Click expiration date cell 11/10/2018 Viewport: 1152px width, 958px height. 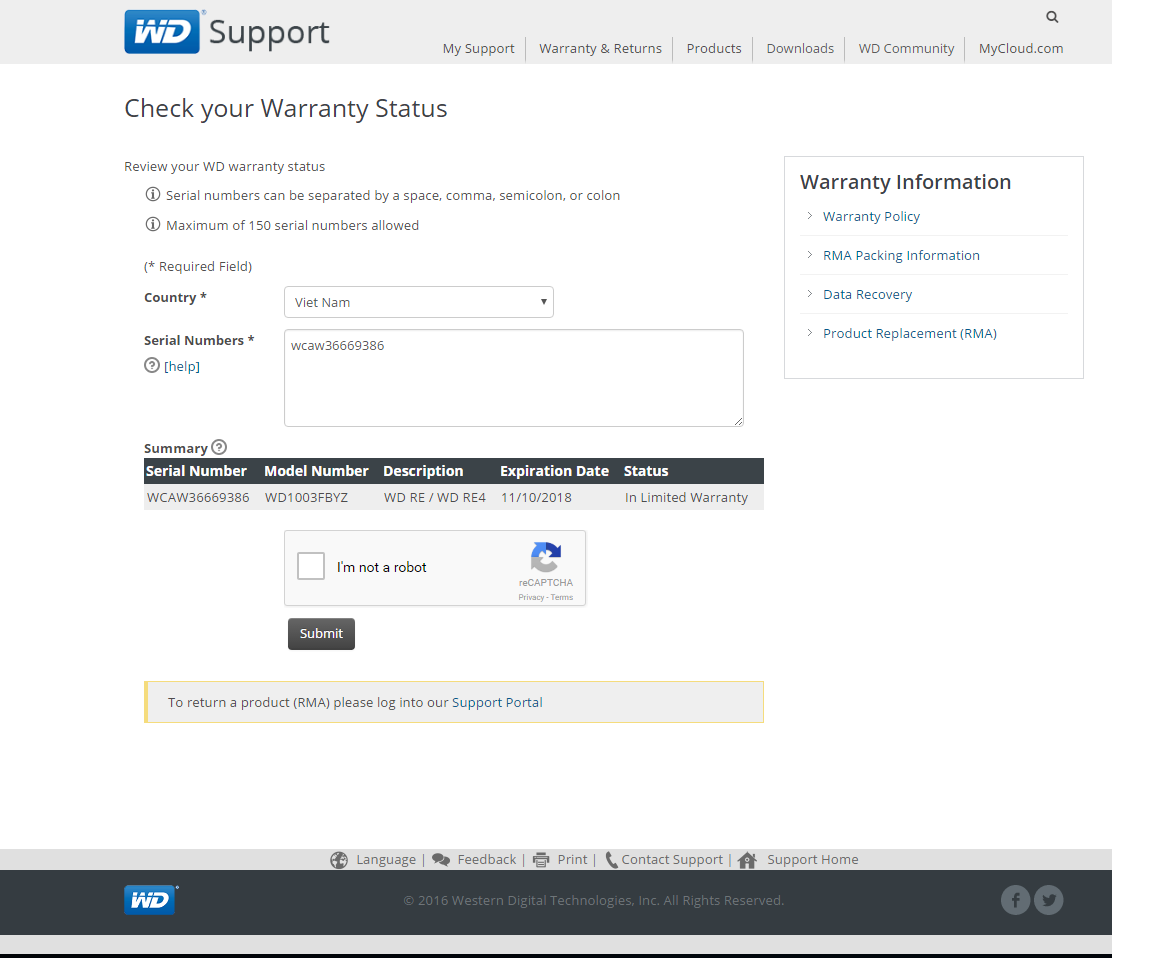point(536,497)
